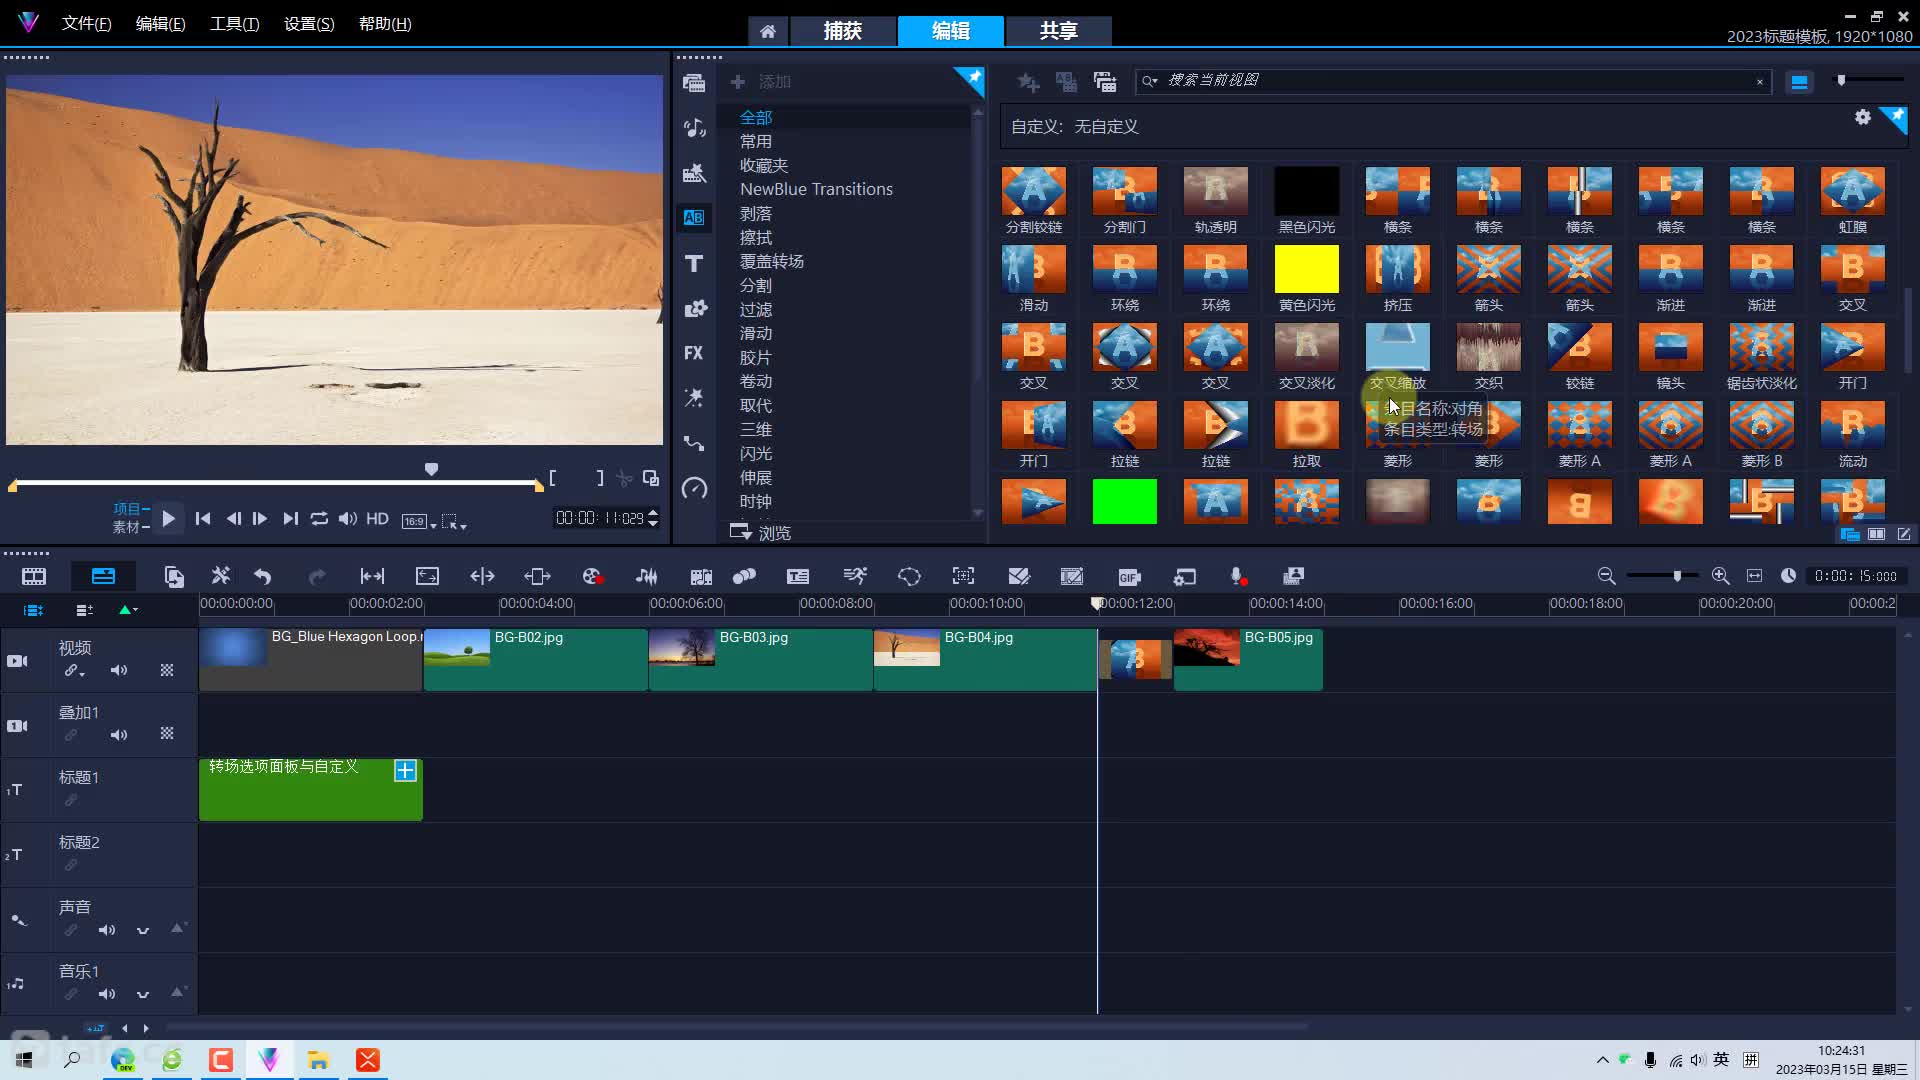Switch to Storyboard view

point(34,576)
